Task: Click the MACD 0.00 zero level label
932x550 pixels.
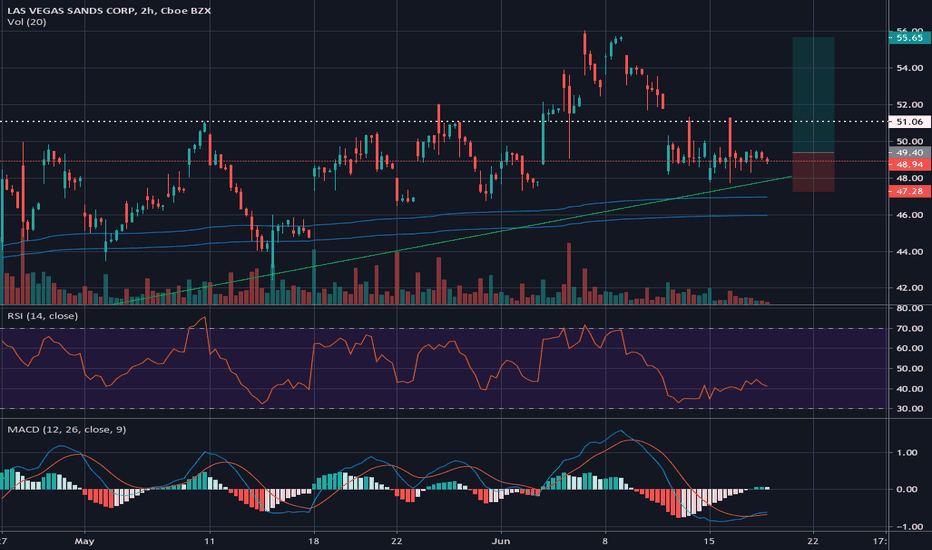Action: (909, 489)
